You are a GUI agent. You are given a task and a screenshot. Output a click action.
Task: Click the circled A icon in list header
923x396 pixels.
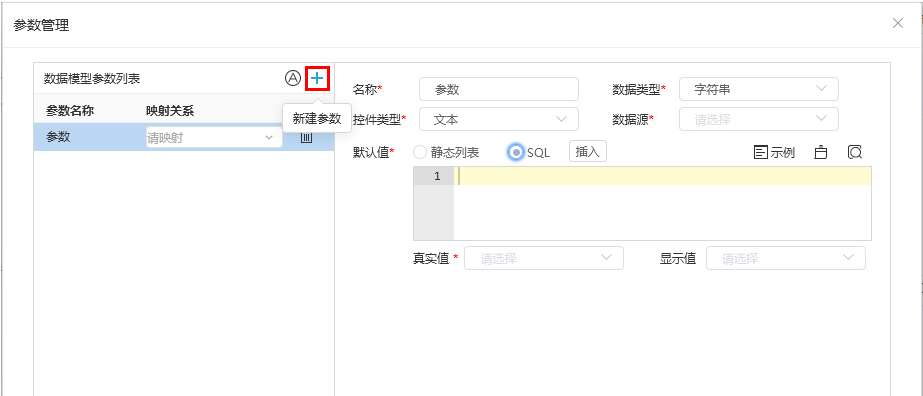pos(293,78)
